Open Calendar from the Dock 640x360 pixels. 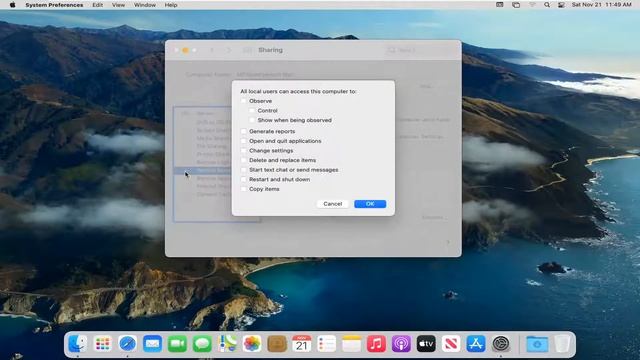(x=302, y=344)
